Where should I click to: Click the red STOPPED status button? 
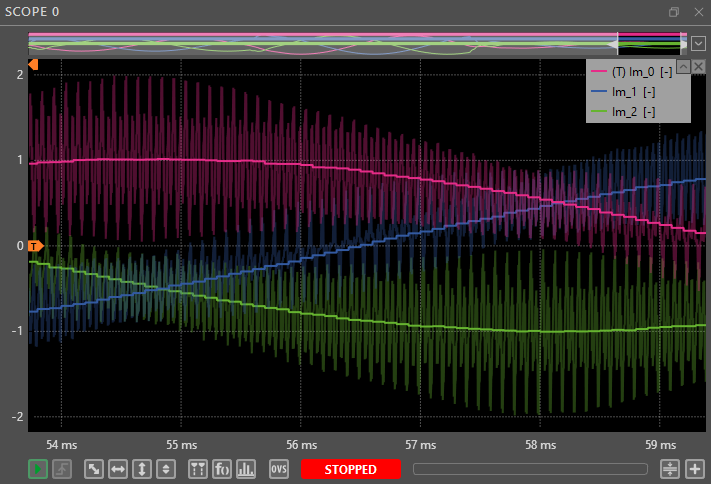point(350,469)
